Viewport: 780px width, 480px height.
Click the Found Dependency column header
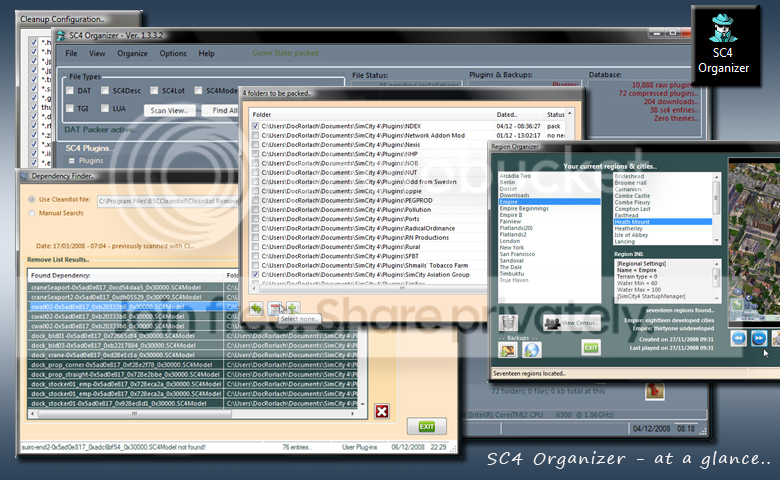pos(125,275)
